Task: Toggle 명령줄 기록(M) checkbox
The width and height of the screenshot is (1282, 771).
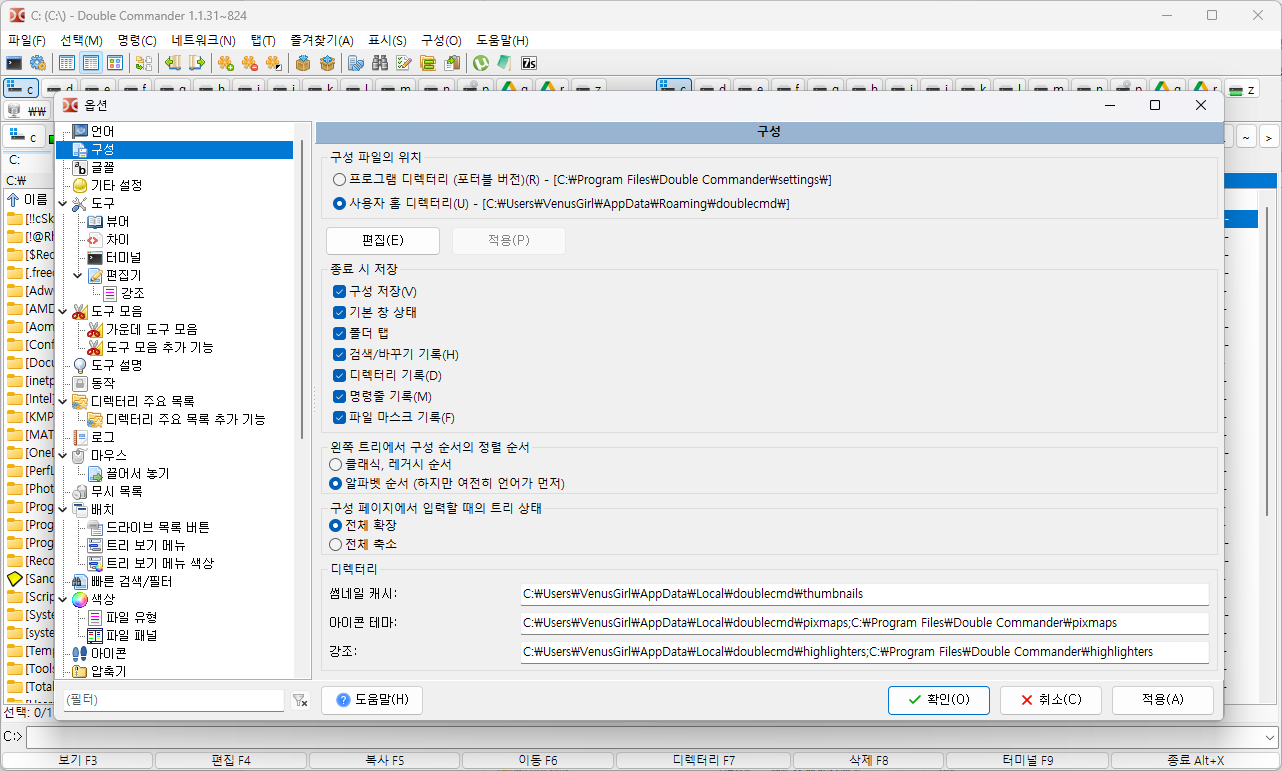Action: [339, 396]
